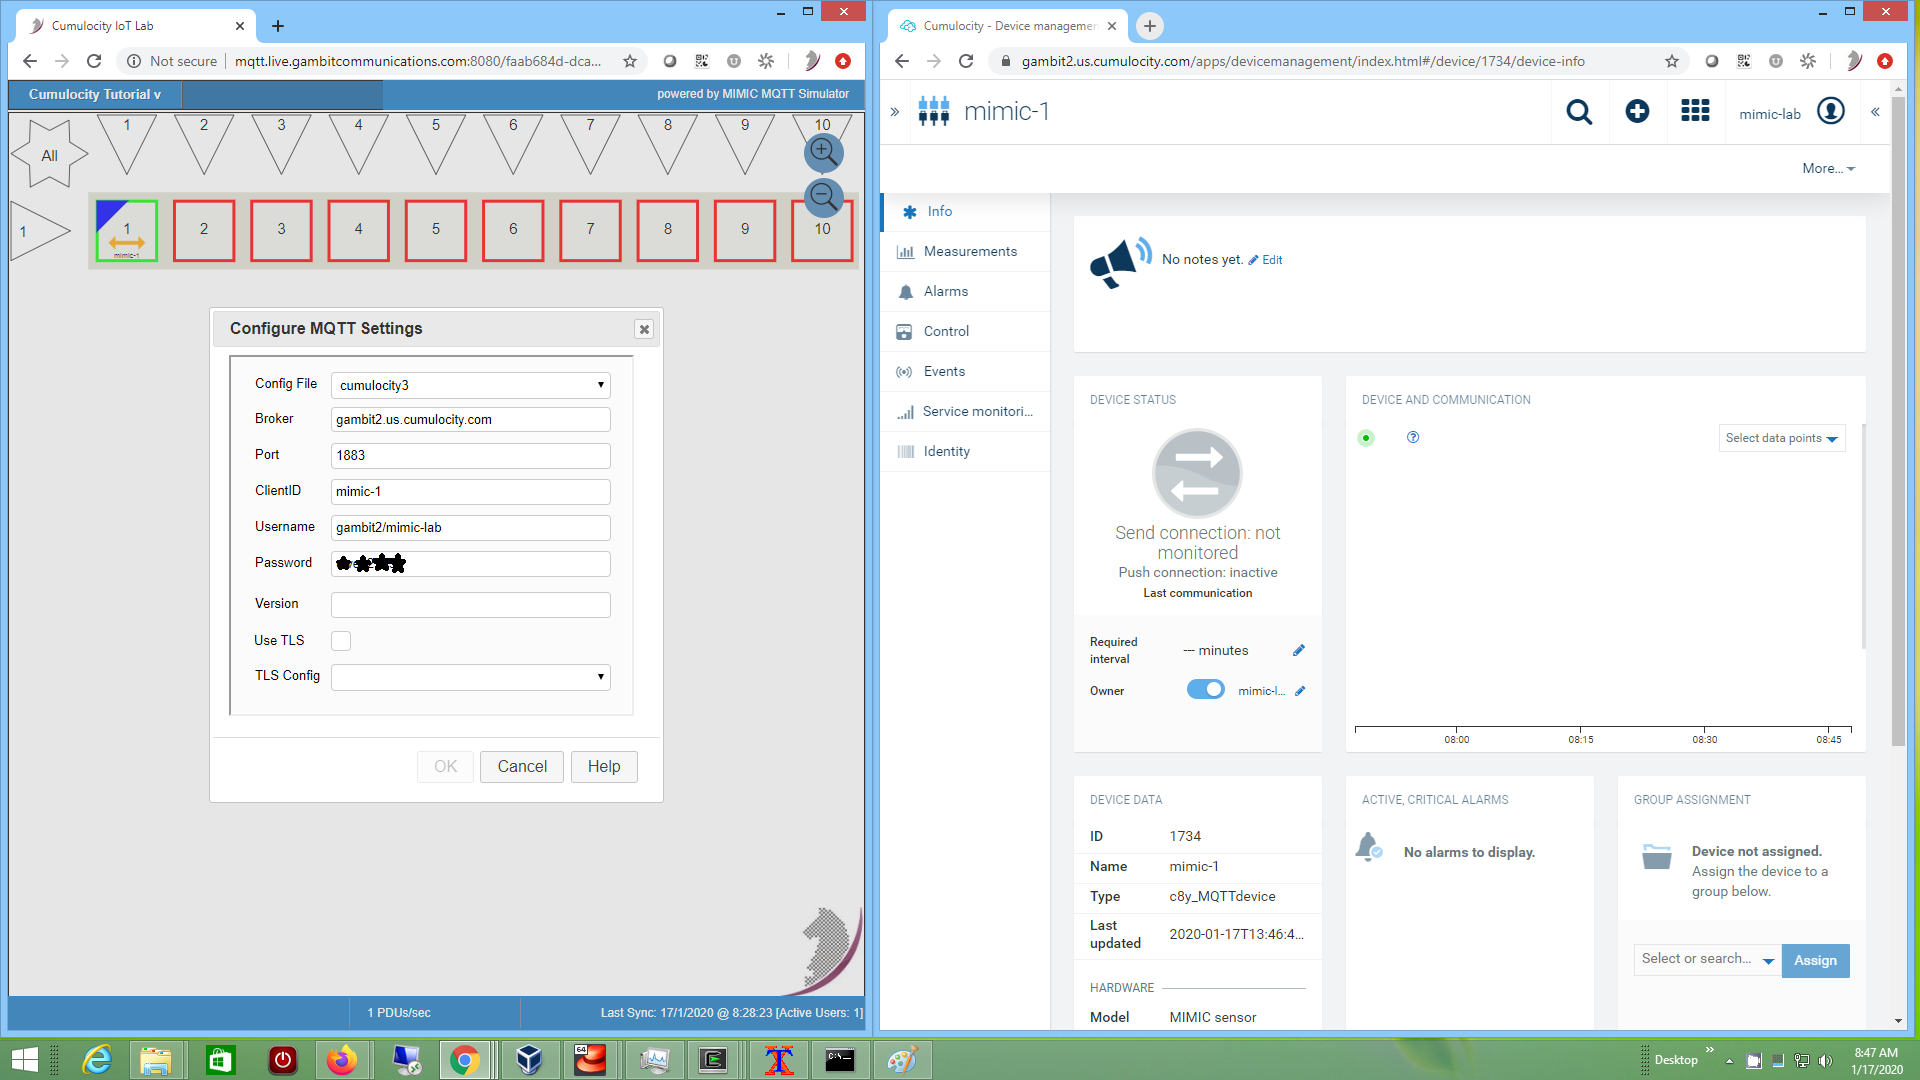Screen dimensions: 1920x1080
Task: Open Chrome from taskbar
Action: point(465,1060)
